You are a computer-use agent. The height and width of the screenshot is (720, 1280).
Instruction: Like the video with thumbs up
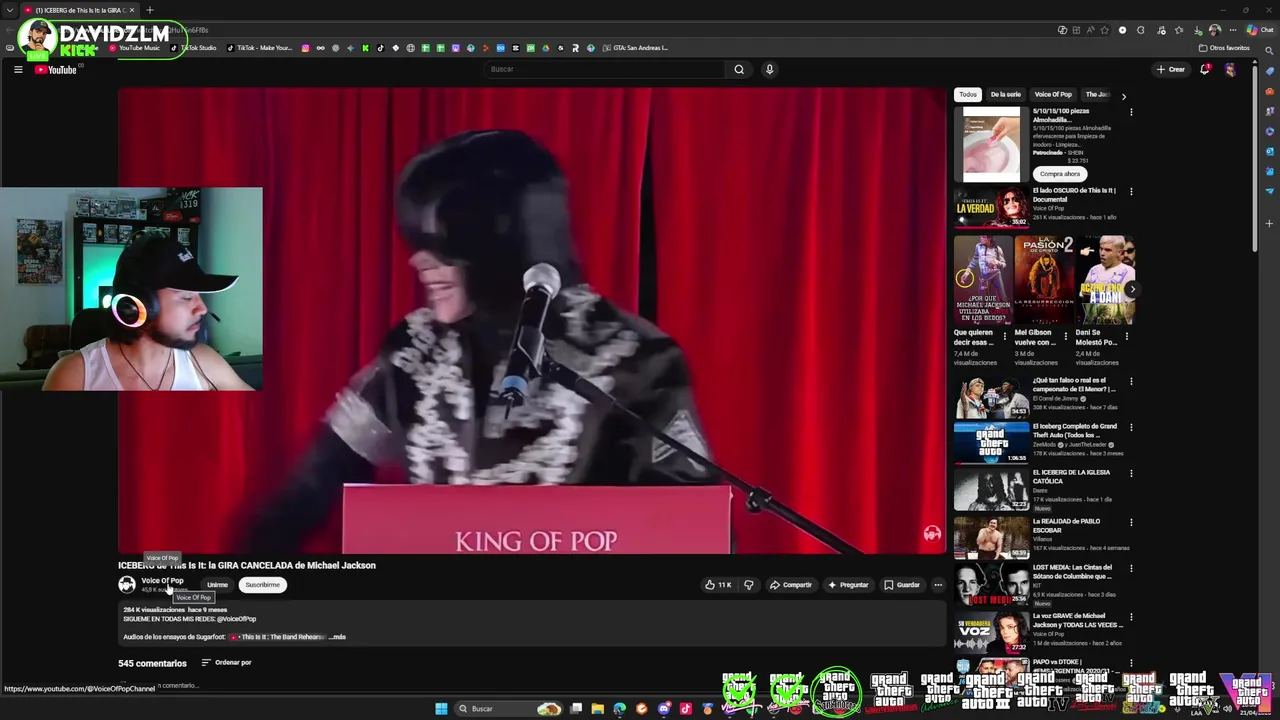tap(717, 585)
